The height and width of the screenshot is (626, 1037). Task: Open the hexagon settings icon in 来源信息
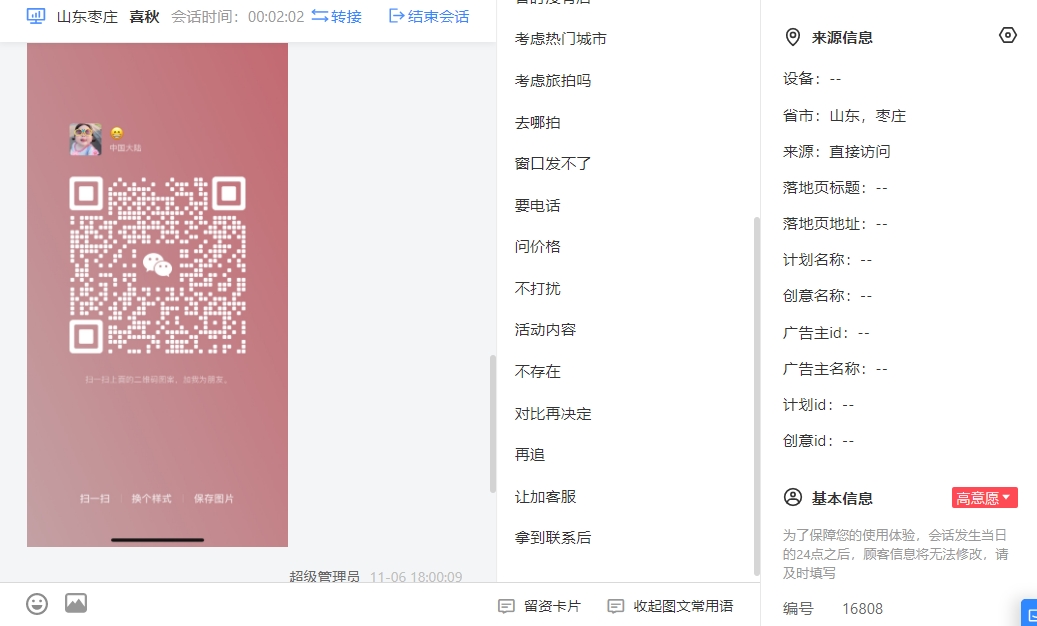[1007, 35]
